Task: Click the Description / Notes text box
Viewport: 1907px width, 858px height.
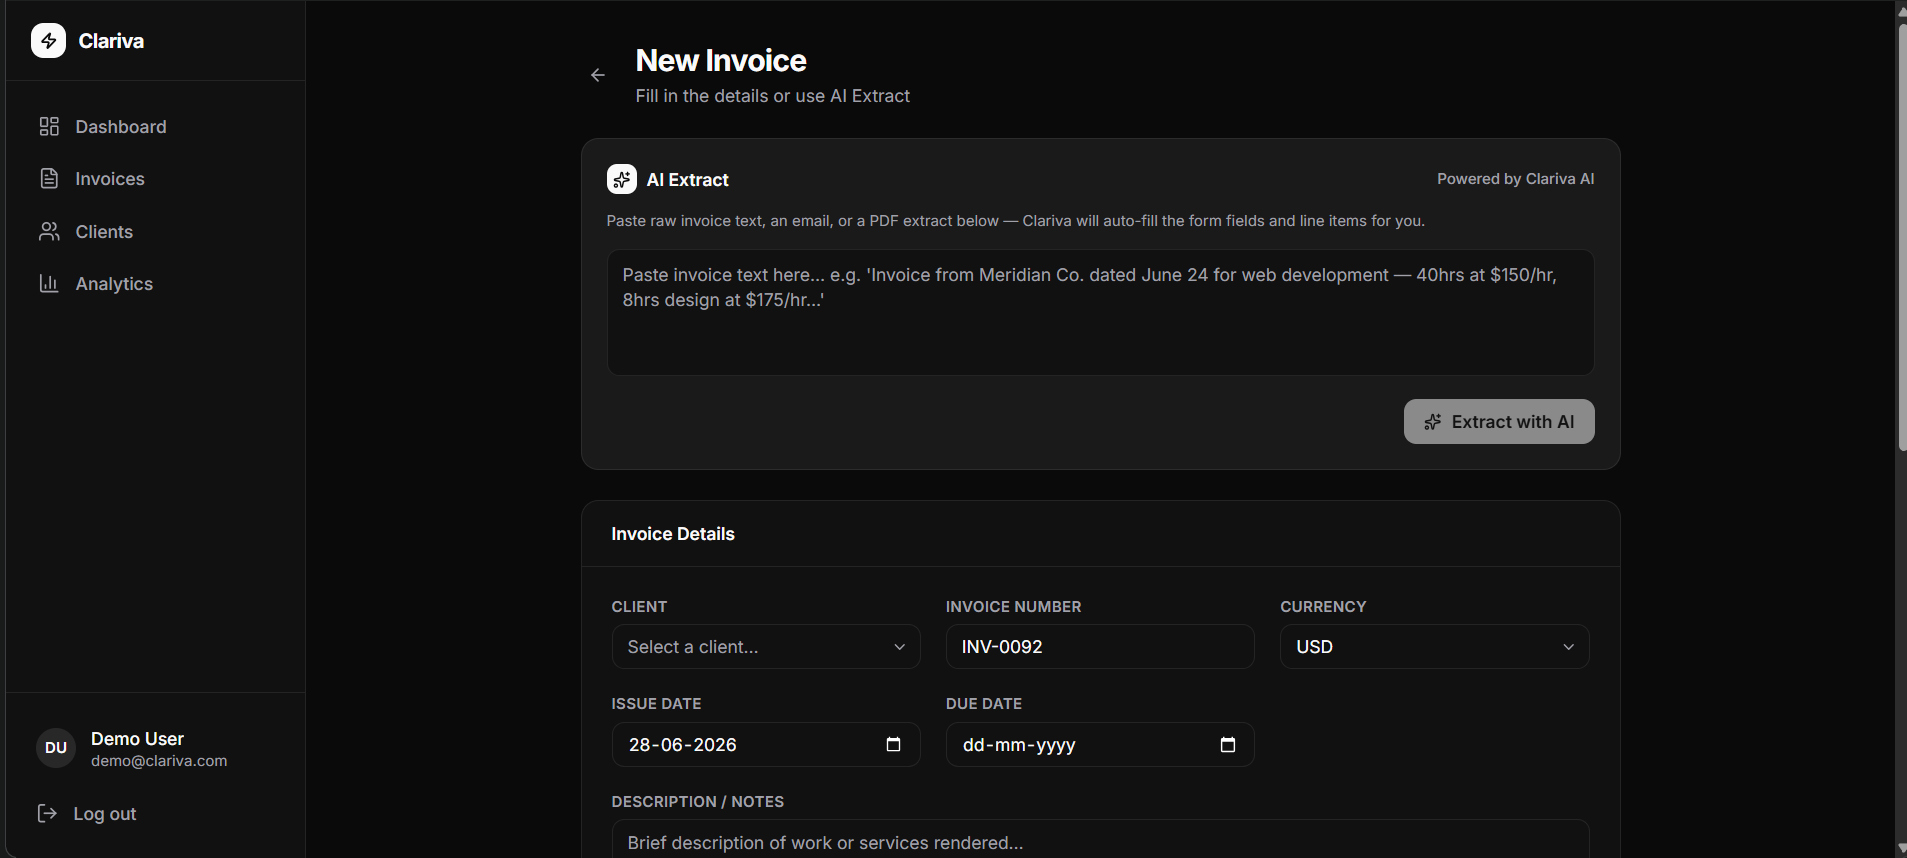Action: (x=1100, y=840)
